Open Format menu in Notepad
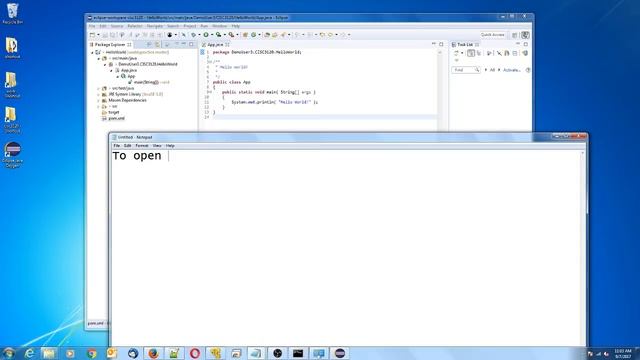 click(142, 146)
